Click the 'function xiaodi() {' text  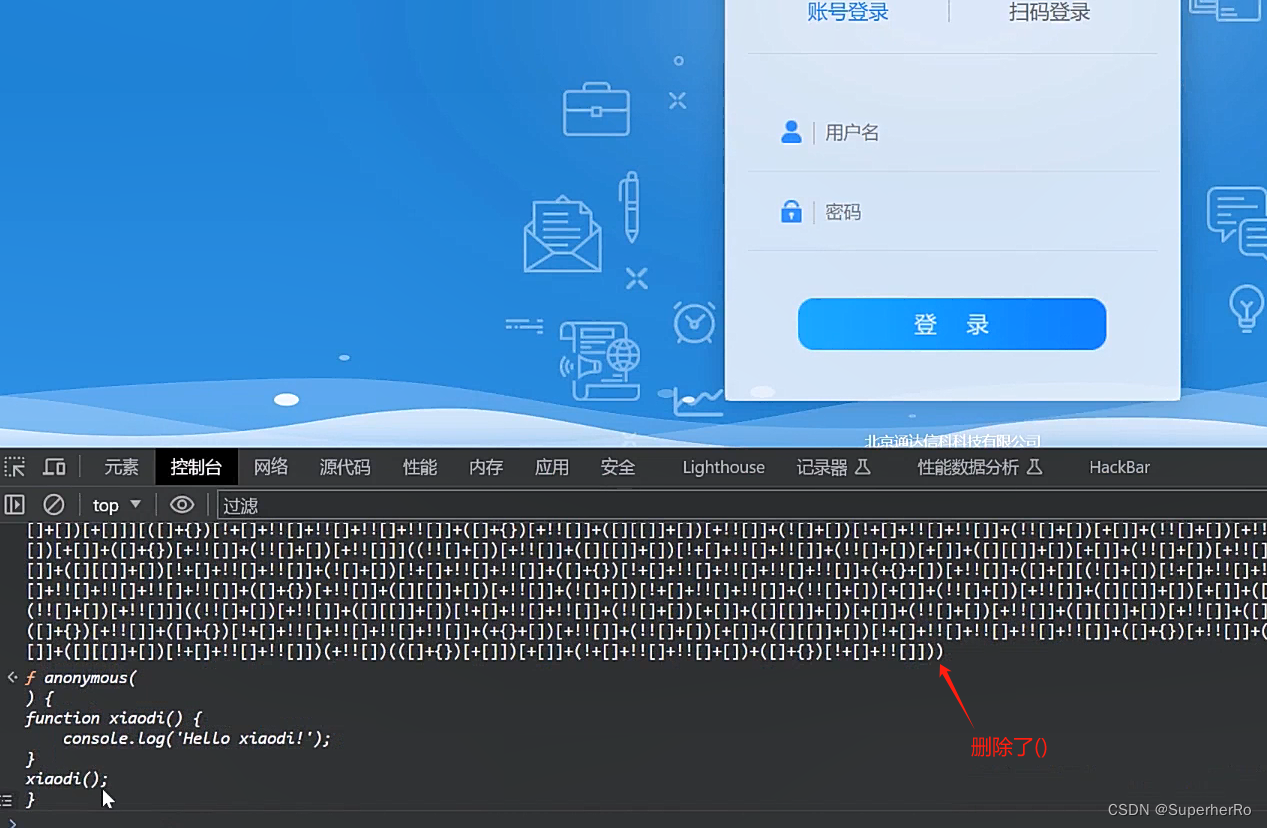tap(113, 719)
